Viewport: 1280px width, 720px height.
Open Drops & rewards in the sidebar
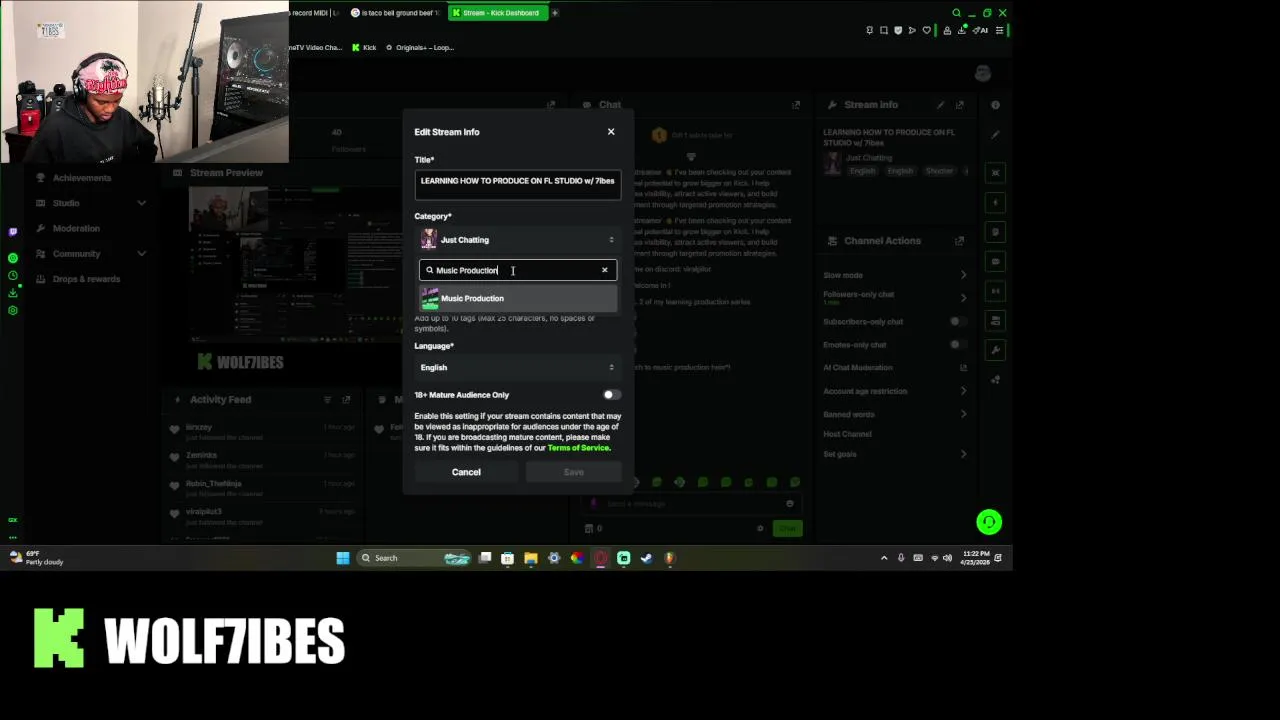pos(86,279)
